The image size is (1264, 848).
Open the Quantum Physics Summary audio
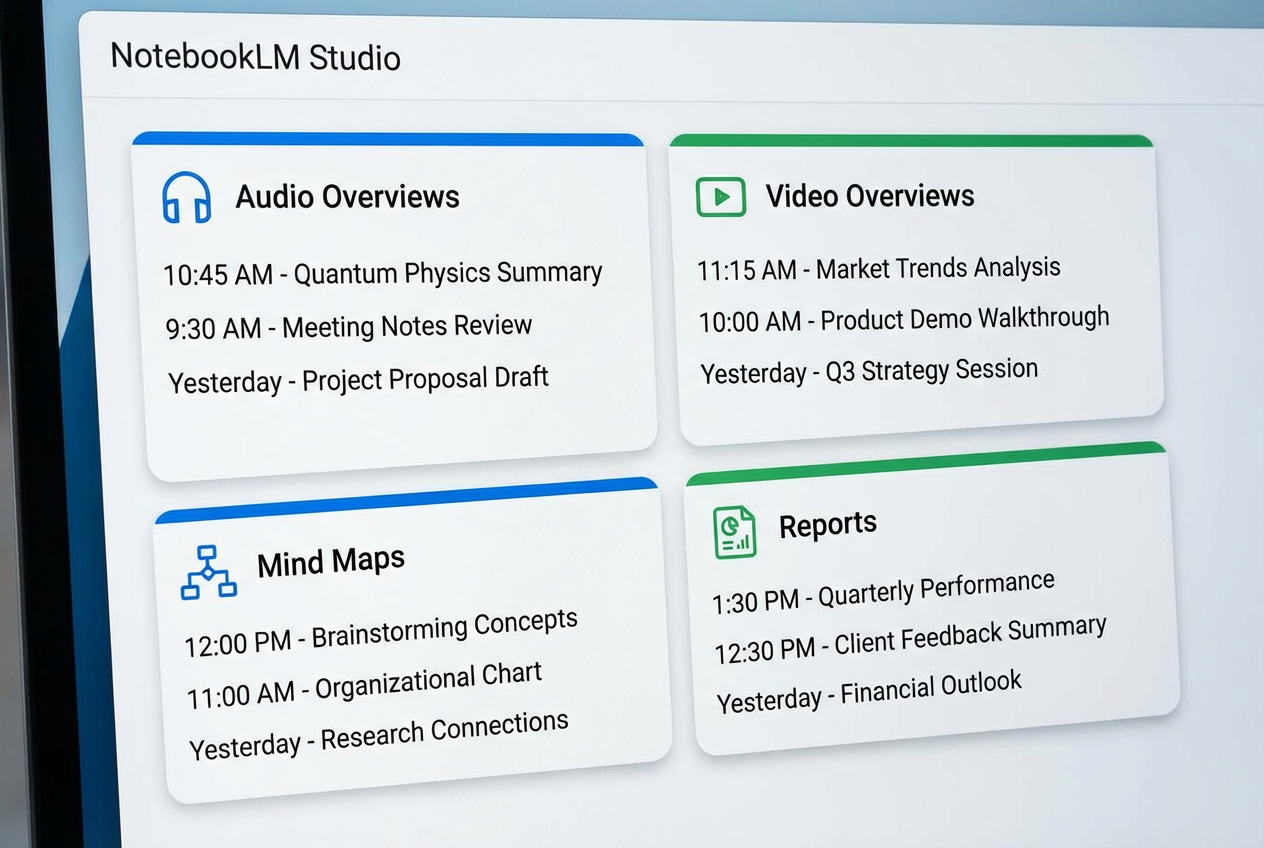tap(385, 271)
